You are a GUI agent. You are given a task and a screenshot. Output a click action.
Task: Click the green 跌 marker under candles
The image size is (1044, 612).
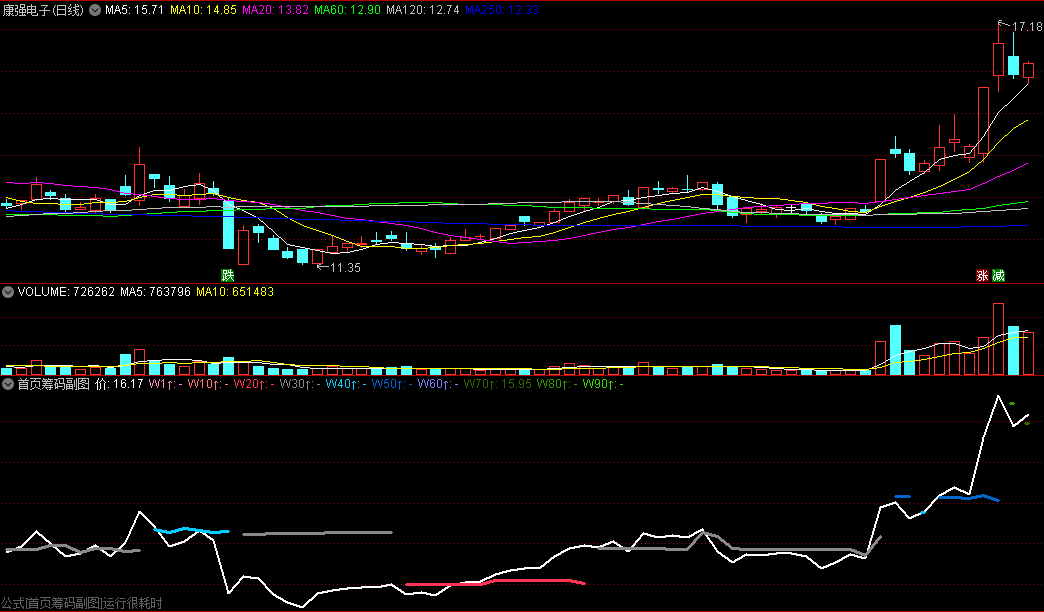(x=228, y=276)
